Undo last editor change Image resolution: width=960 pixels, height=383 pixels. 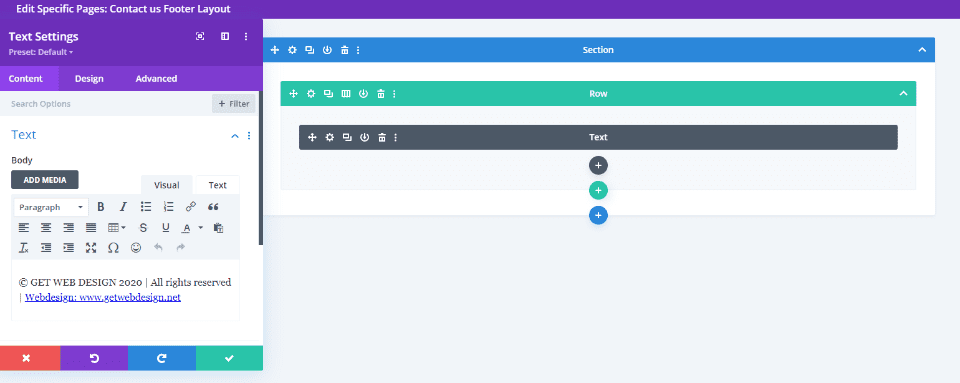click(x=158, y=248)
